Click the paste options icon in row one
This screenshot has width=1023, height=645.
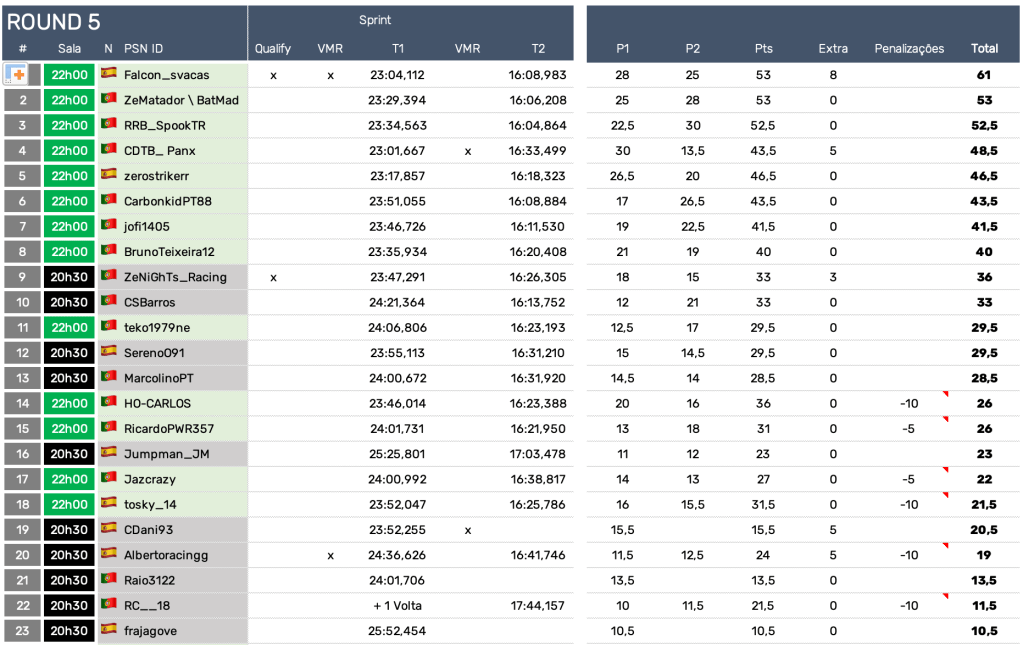(16, 75)
